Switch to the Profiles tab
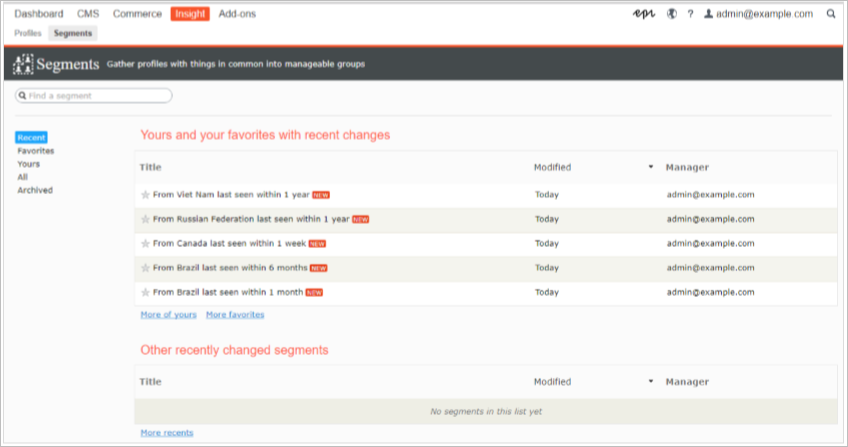The width and height of the screenshot is (848, 447). coord(28,33)
